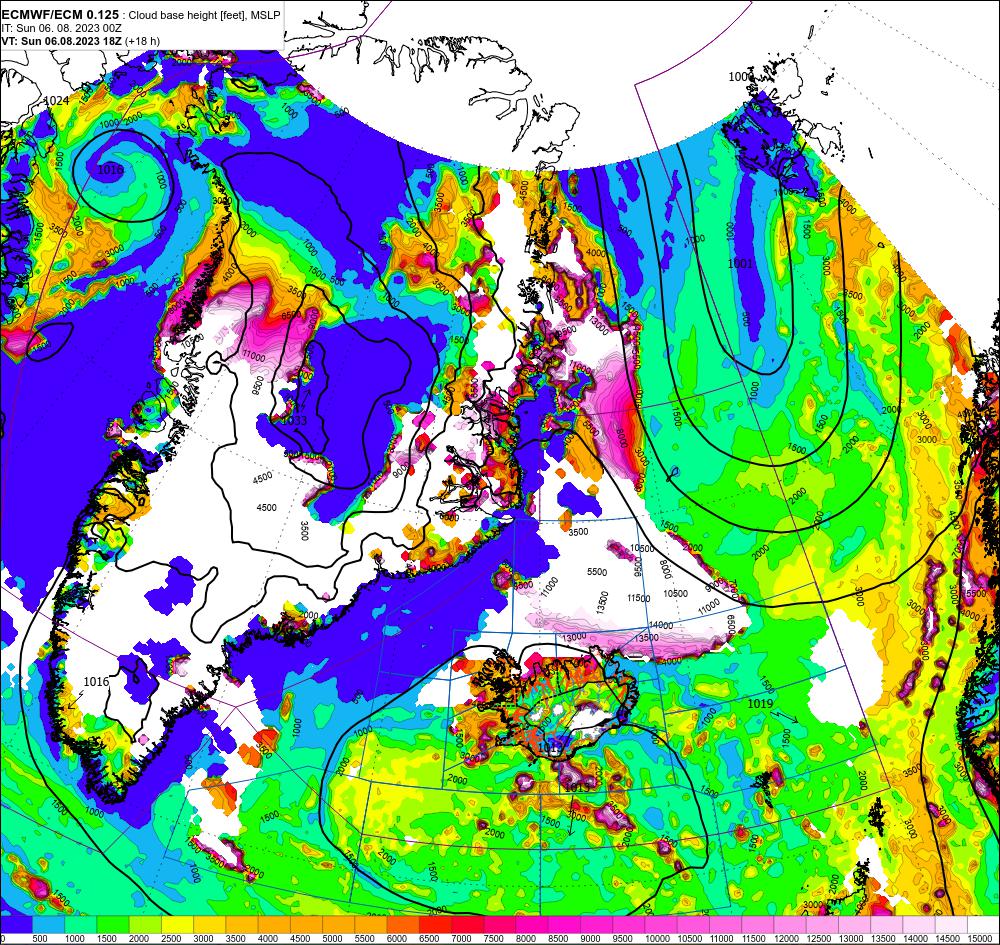Click the 7500 label in the color legend
1000x945 pixels.
click(494, 939)
